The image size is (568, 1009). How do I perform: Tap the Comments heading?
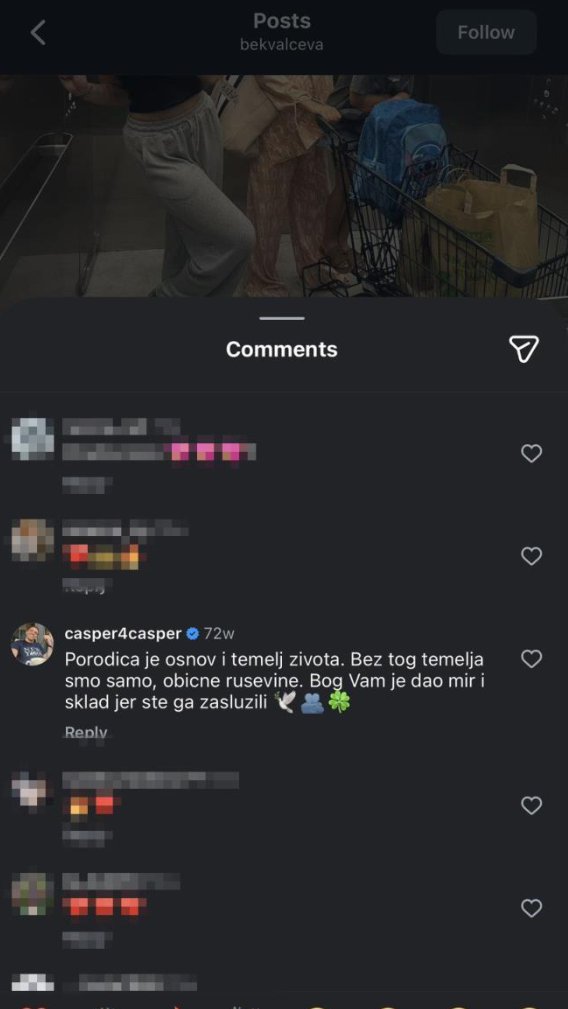tap(282, 349)
